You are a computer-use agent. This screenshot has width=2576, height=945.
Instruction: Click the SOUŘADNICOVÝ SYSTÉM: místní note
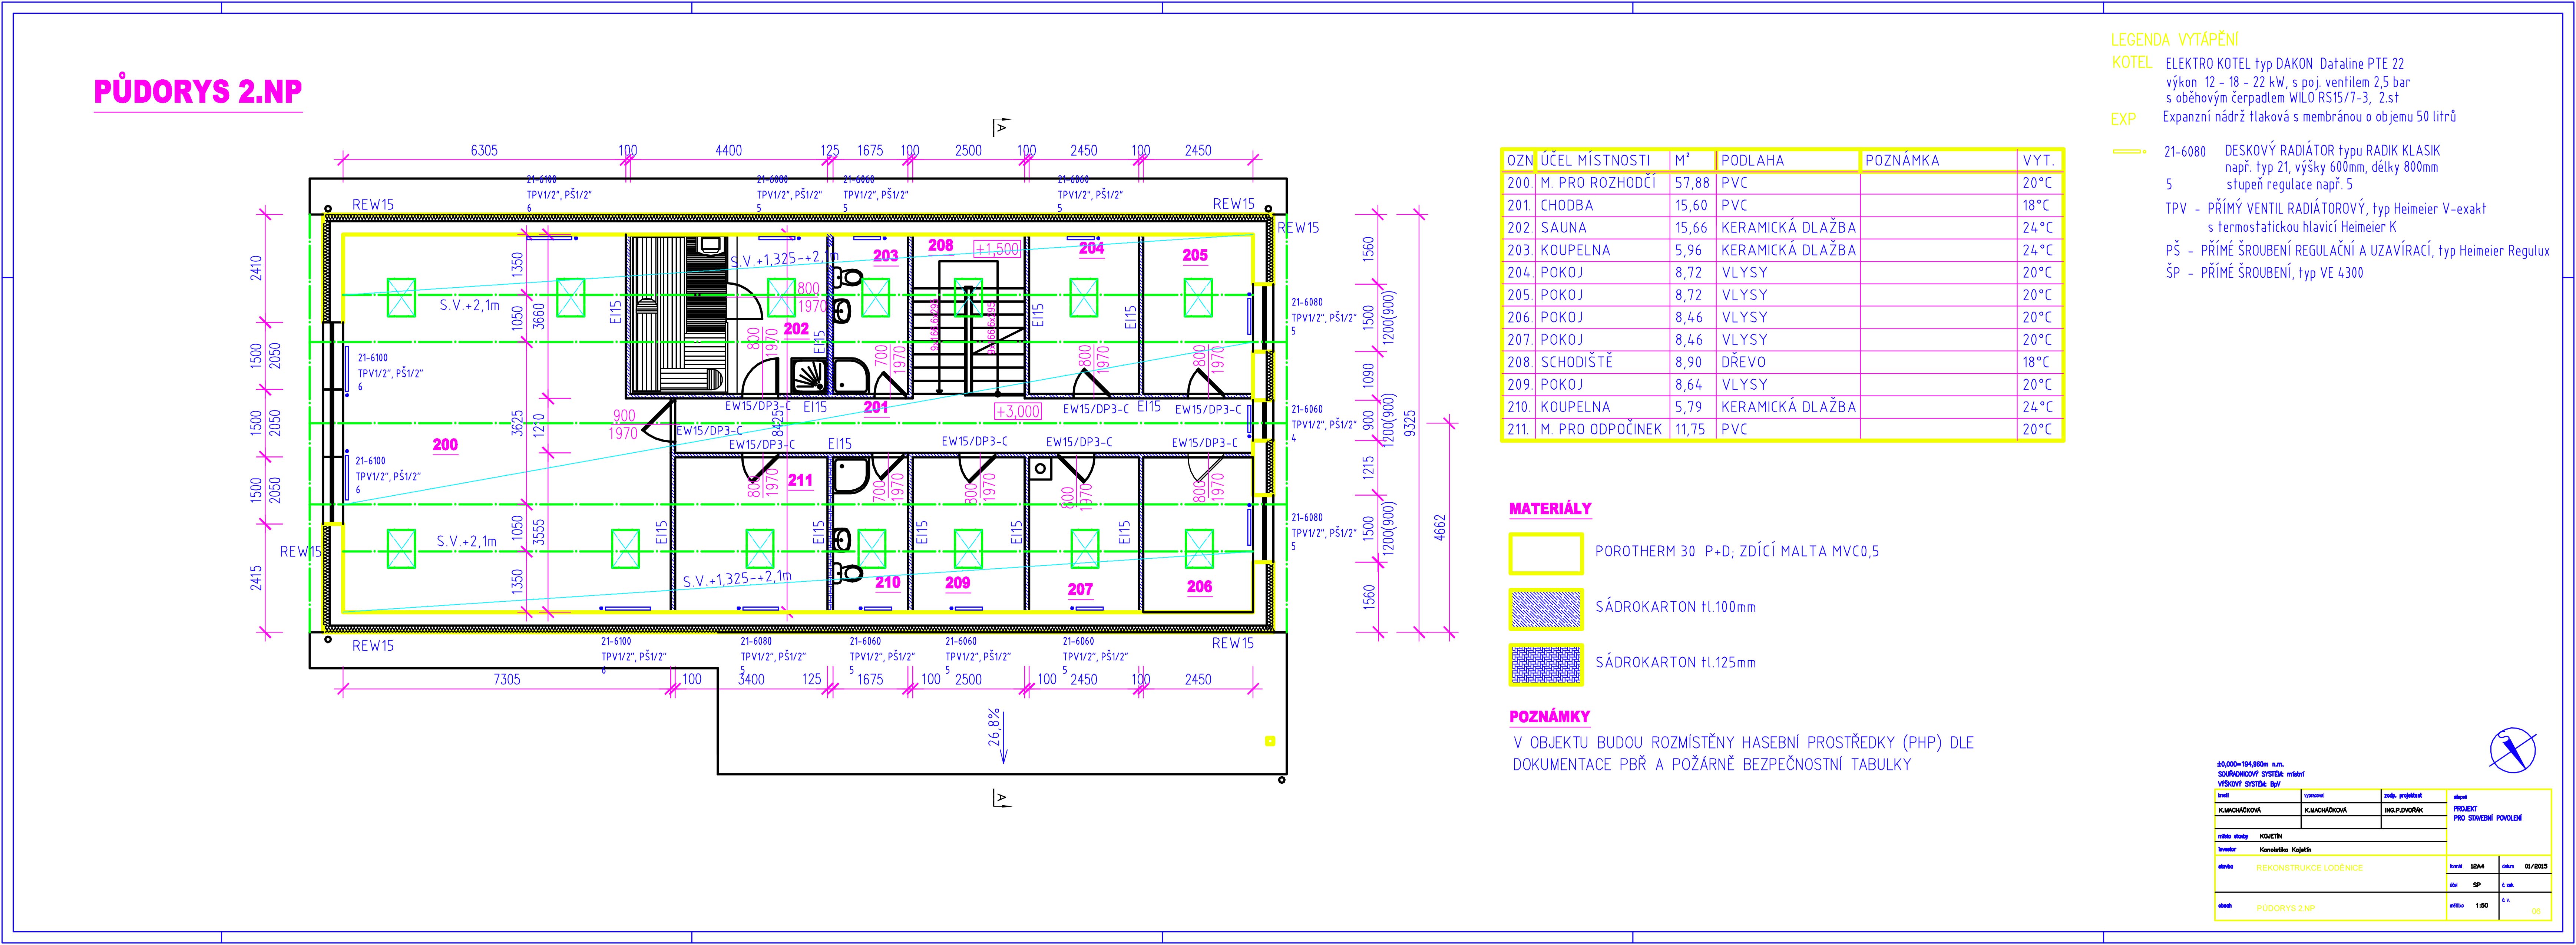point(2261,774)
